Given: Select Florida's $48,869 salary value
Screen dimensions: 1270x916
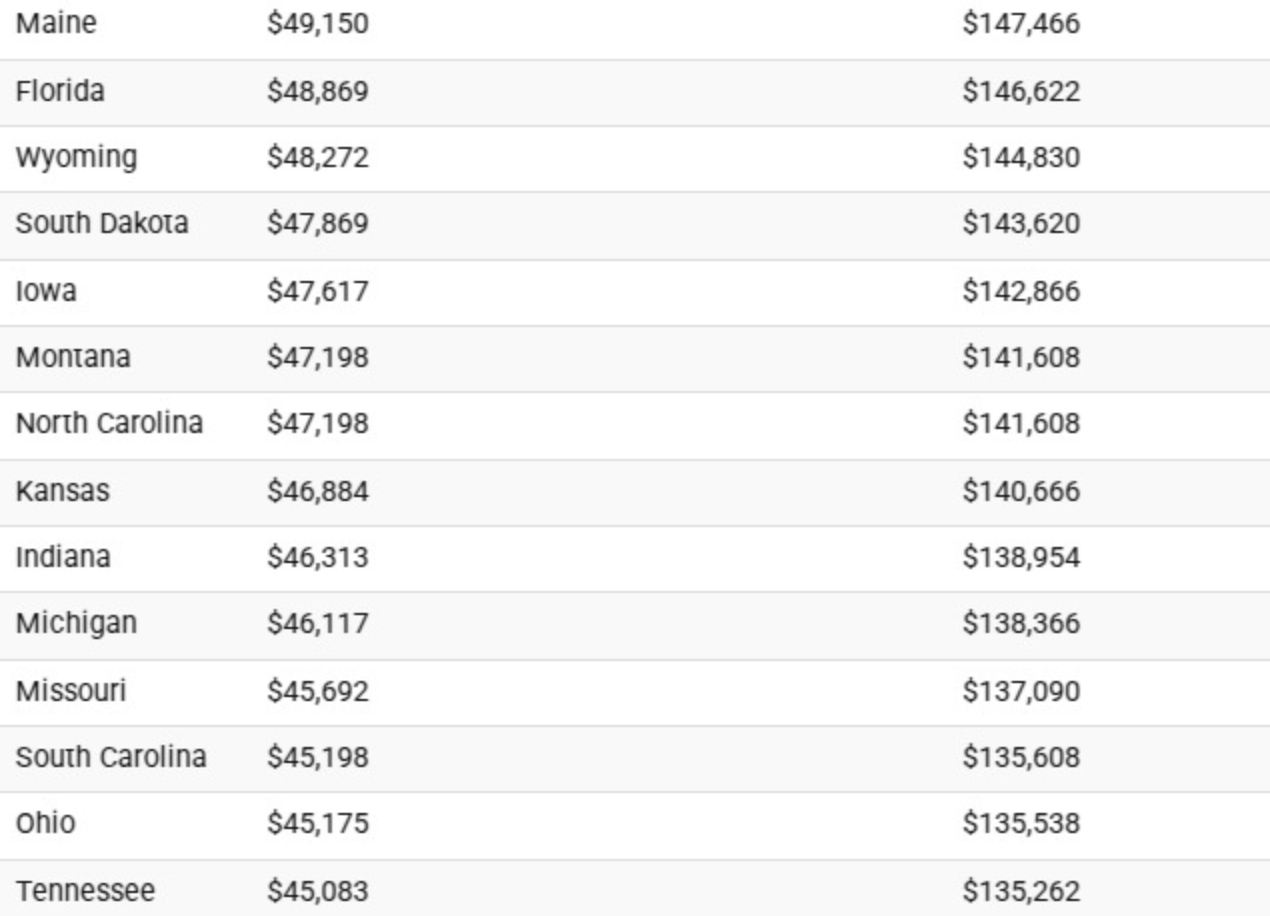Looking at the screenshot, I should 318,91.
